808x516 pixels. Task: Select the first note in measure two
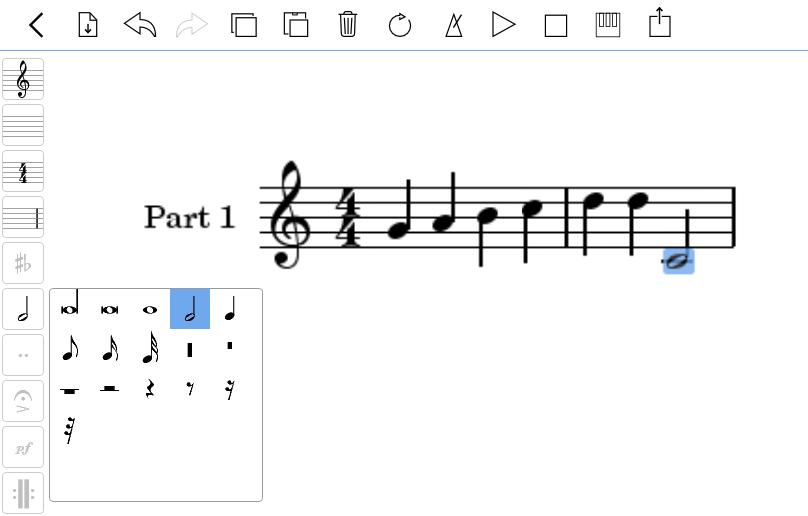(592, 201)
